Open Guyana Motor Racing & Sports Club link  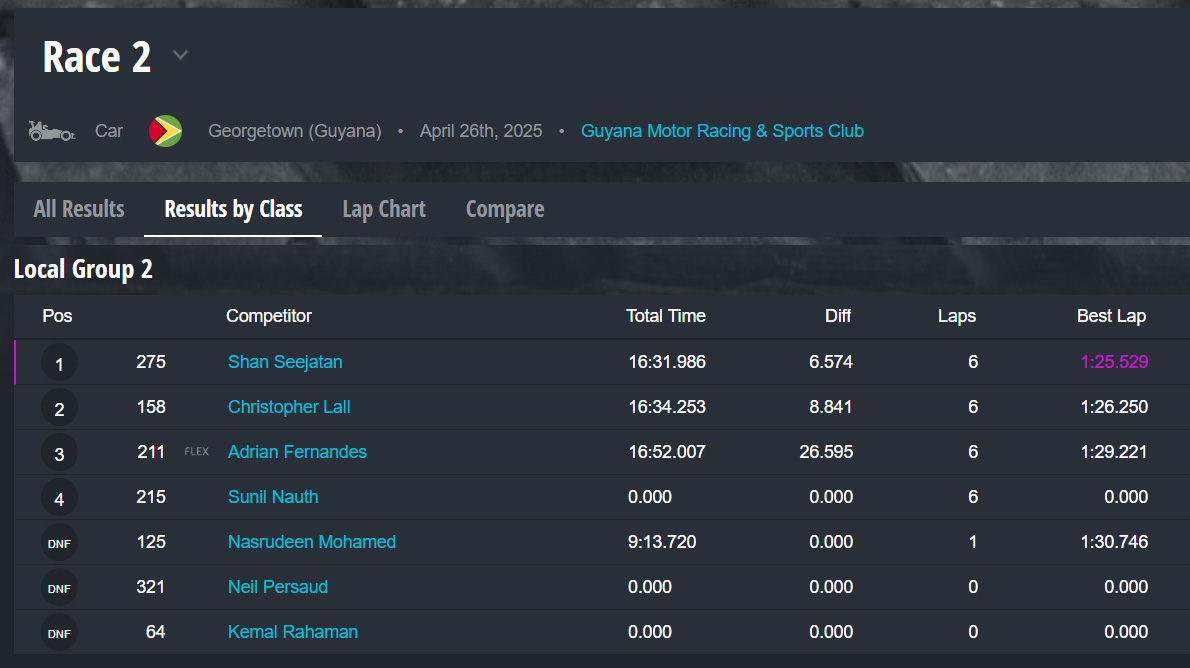(722, 131)
